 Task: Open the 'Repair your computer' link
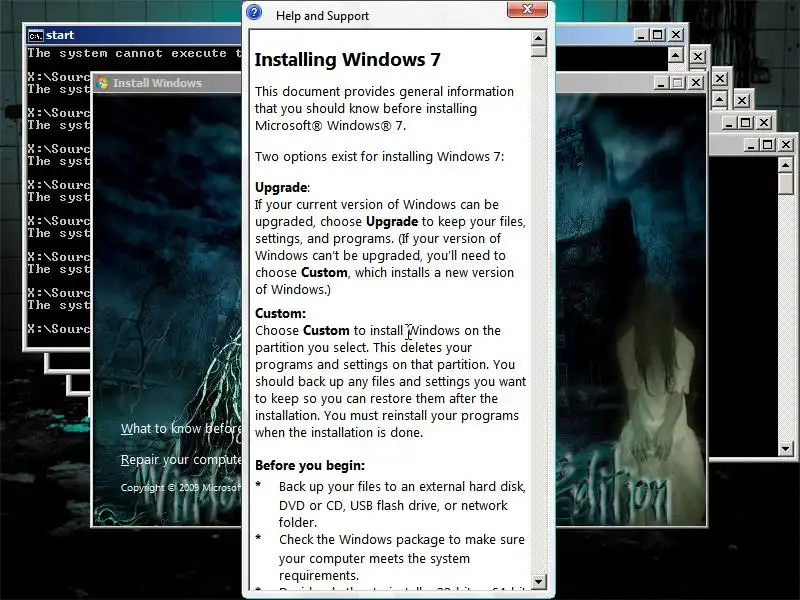point(181,460)
